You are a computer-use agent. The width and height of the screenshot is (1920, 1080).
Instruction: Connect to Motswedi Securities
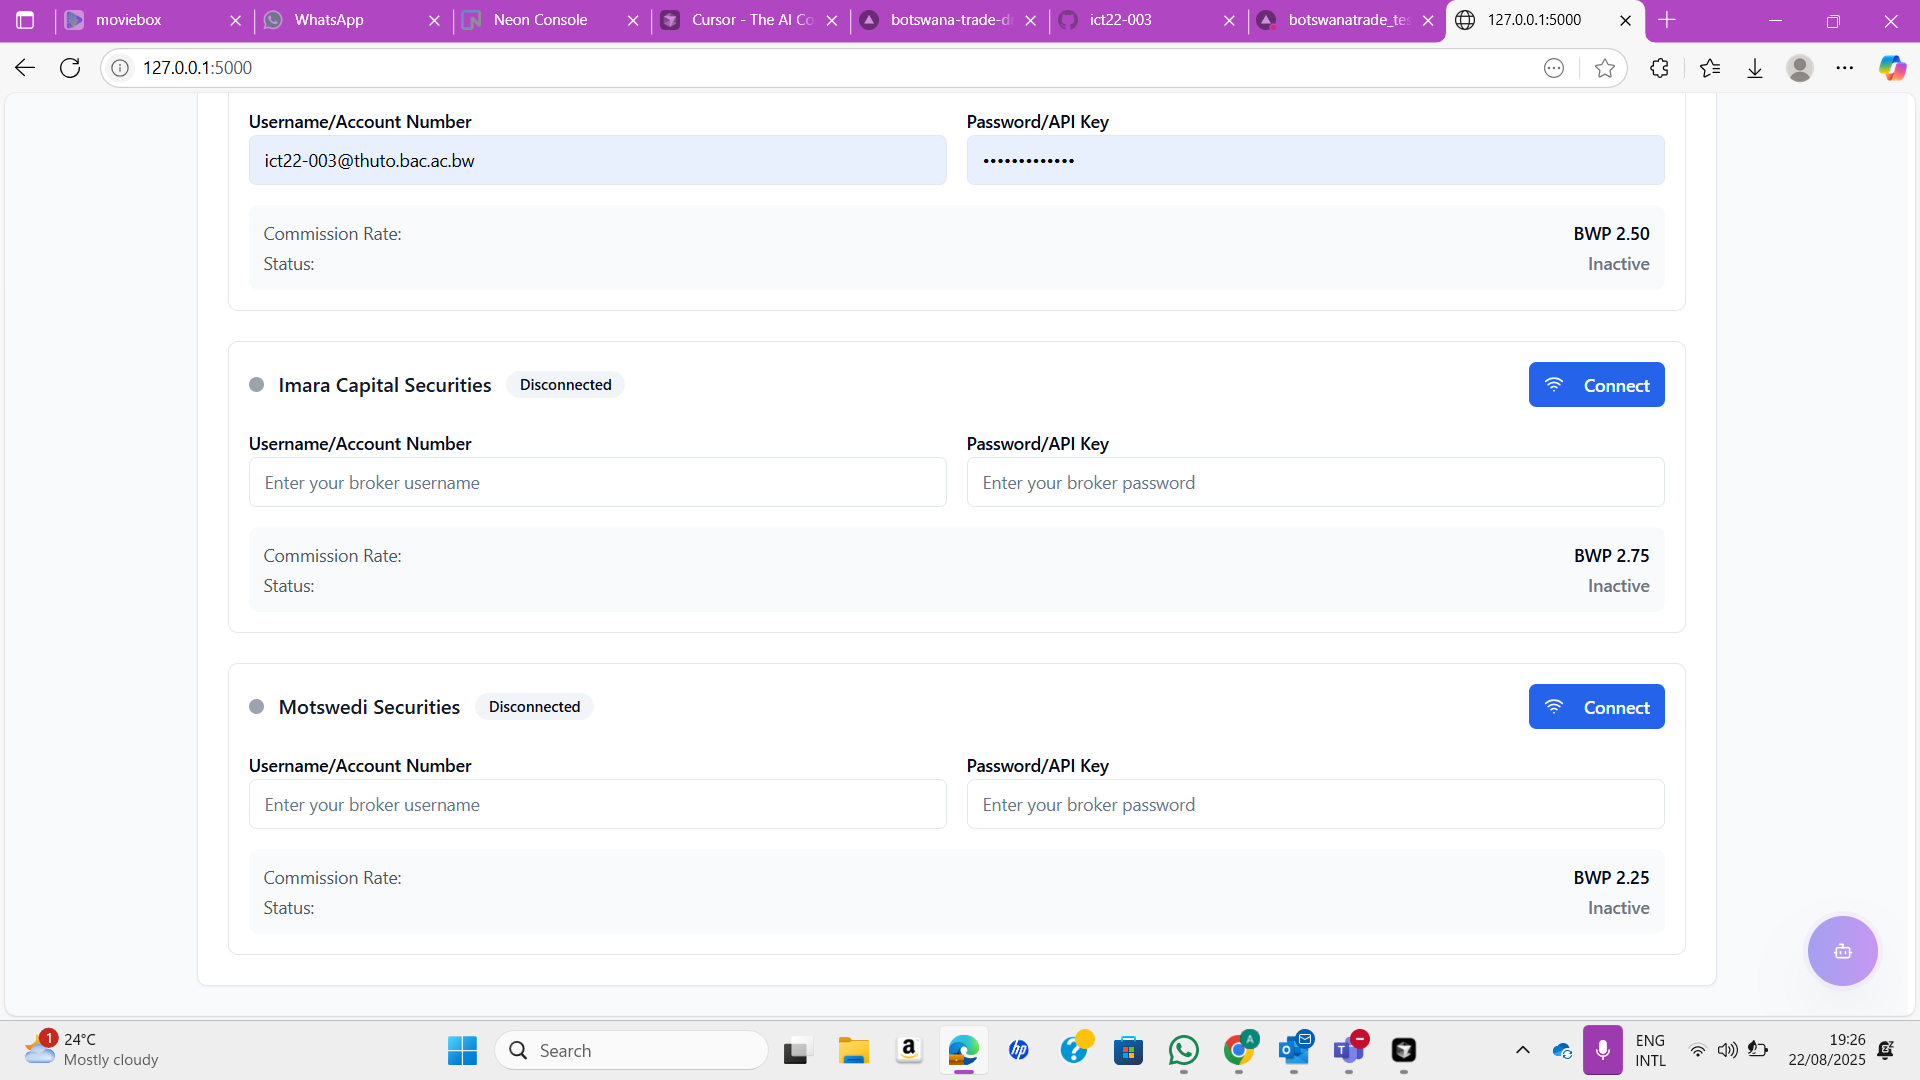click(1596, 707)
